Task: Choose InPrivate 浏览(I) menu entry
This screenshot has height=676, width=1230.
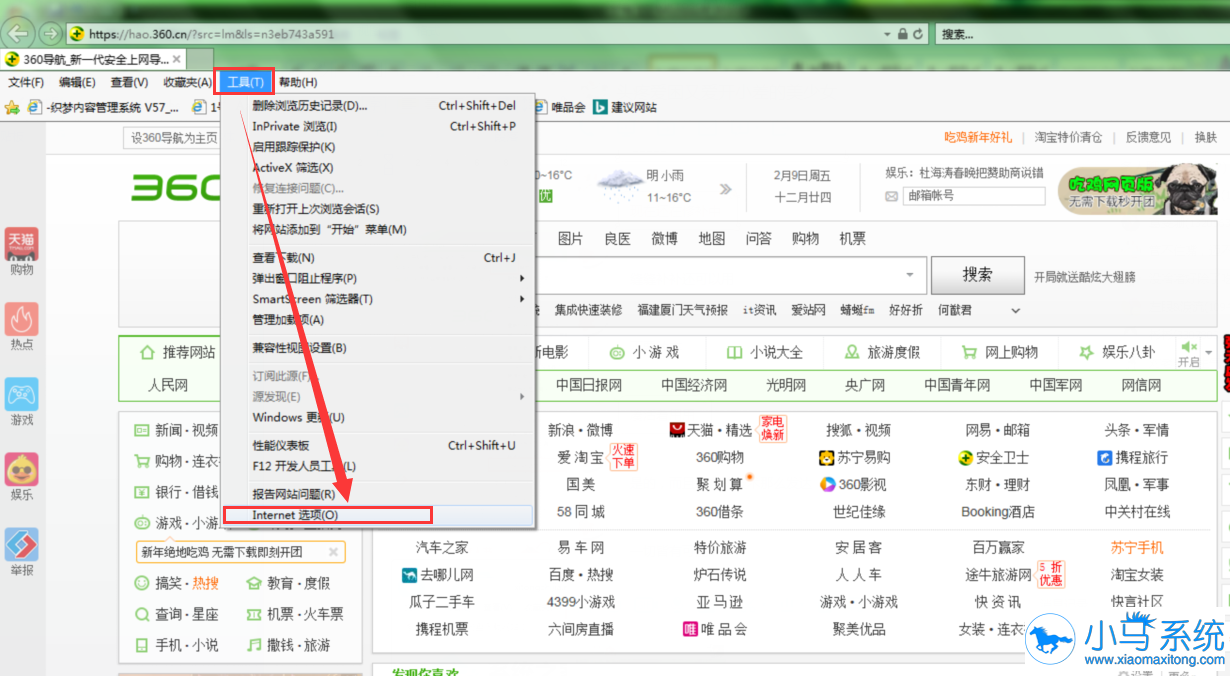Action: click(378, 126)
